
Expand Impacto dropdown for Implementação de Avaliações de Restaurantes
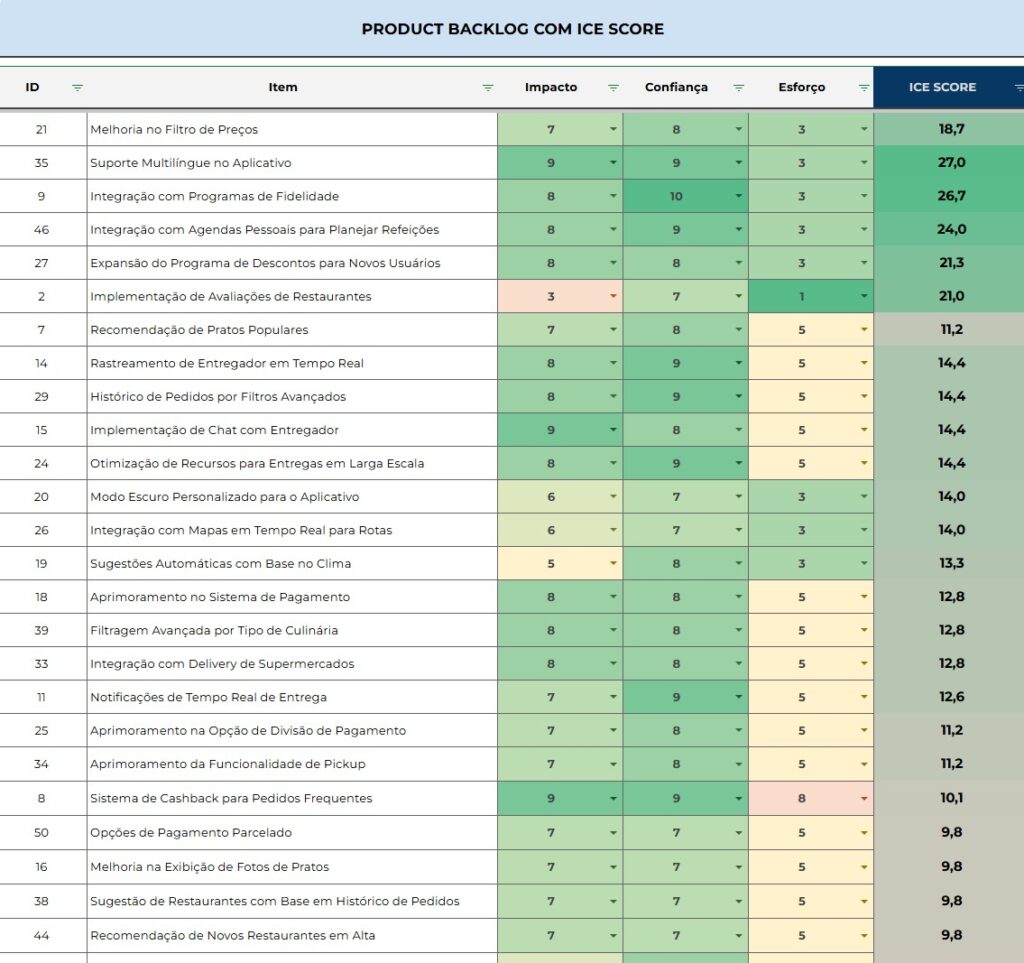pyautogui.click(x=613, y=296)
